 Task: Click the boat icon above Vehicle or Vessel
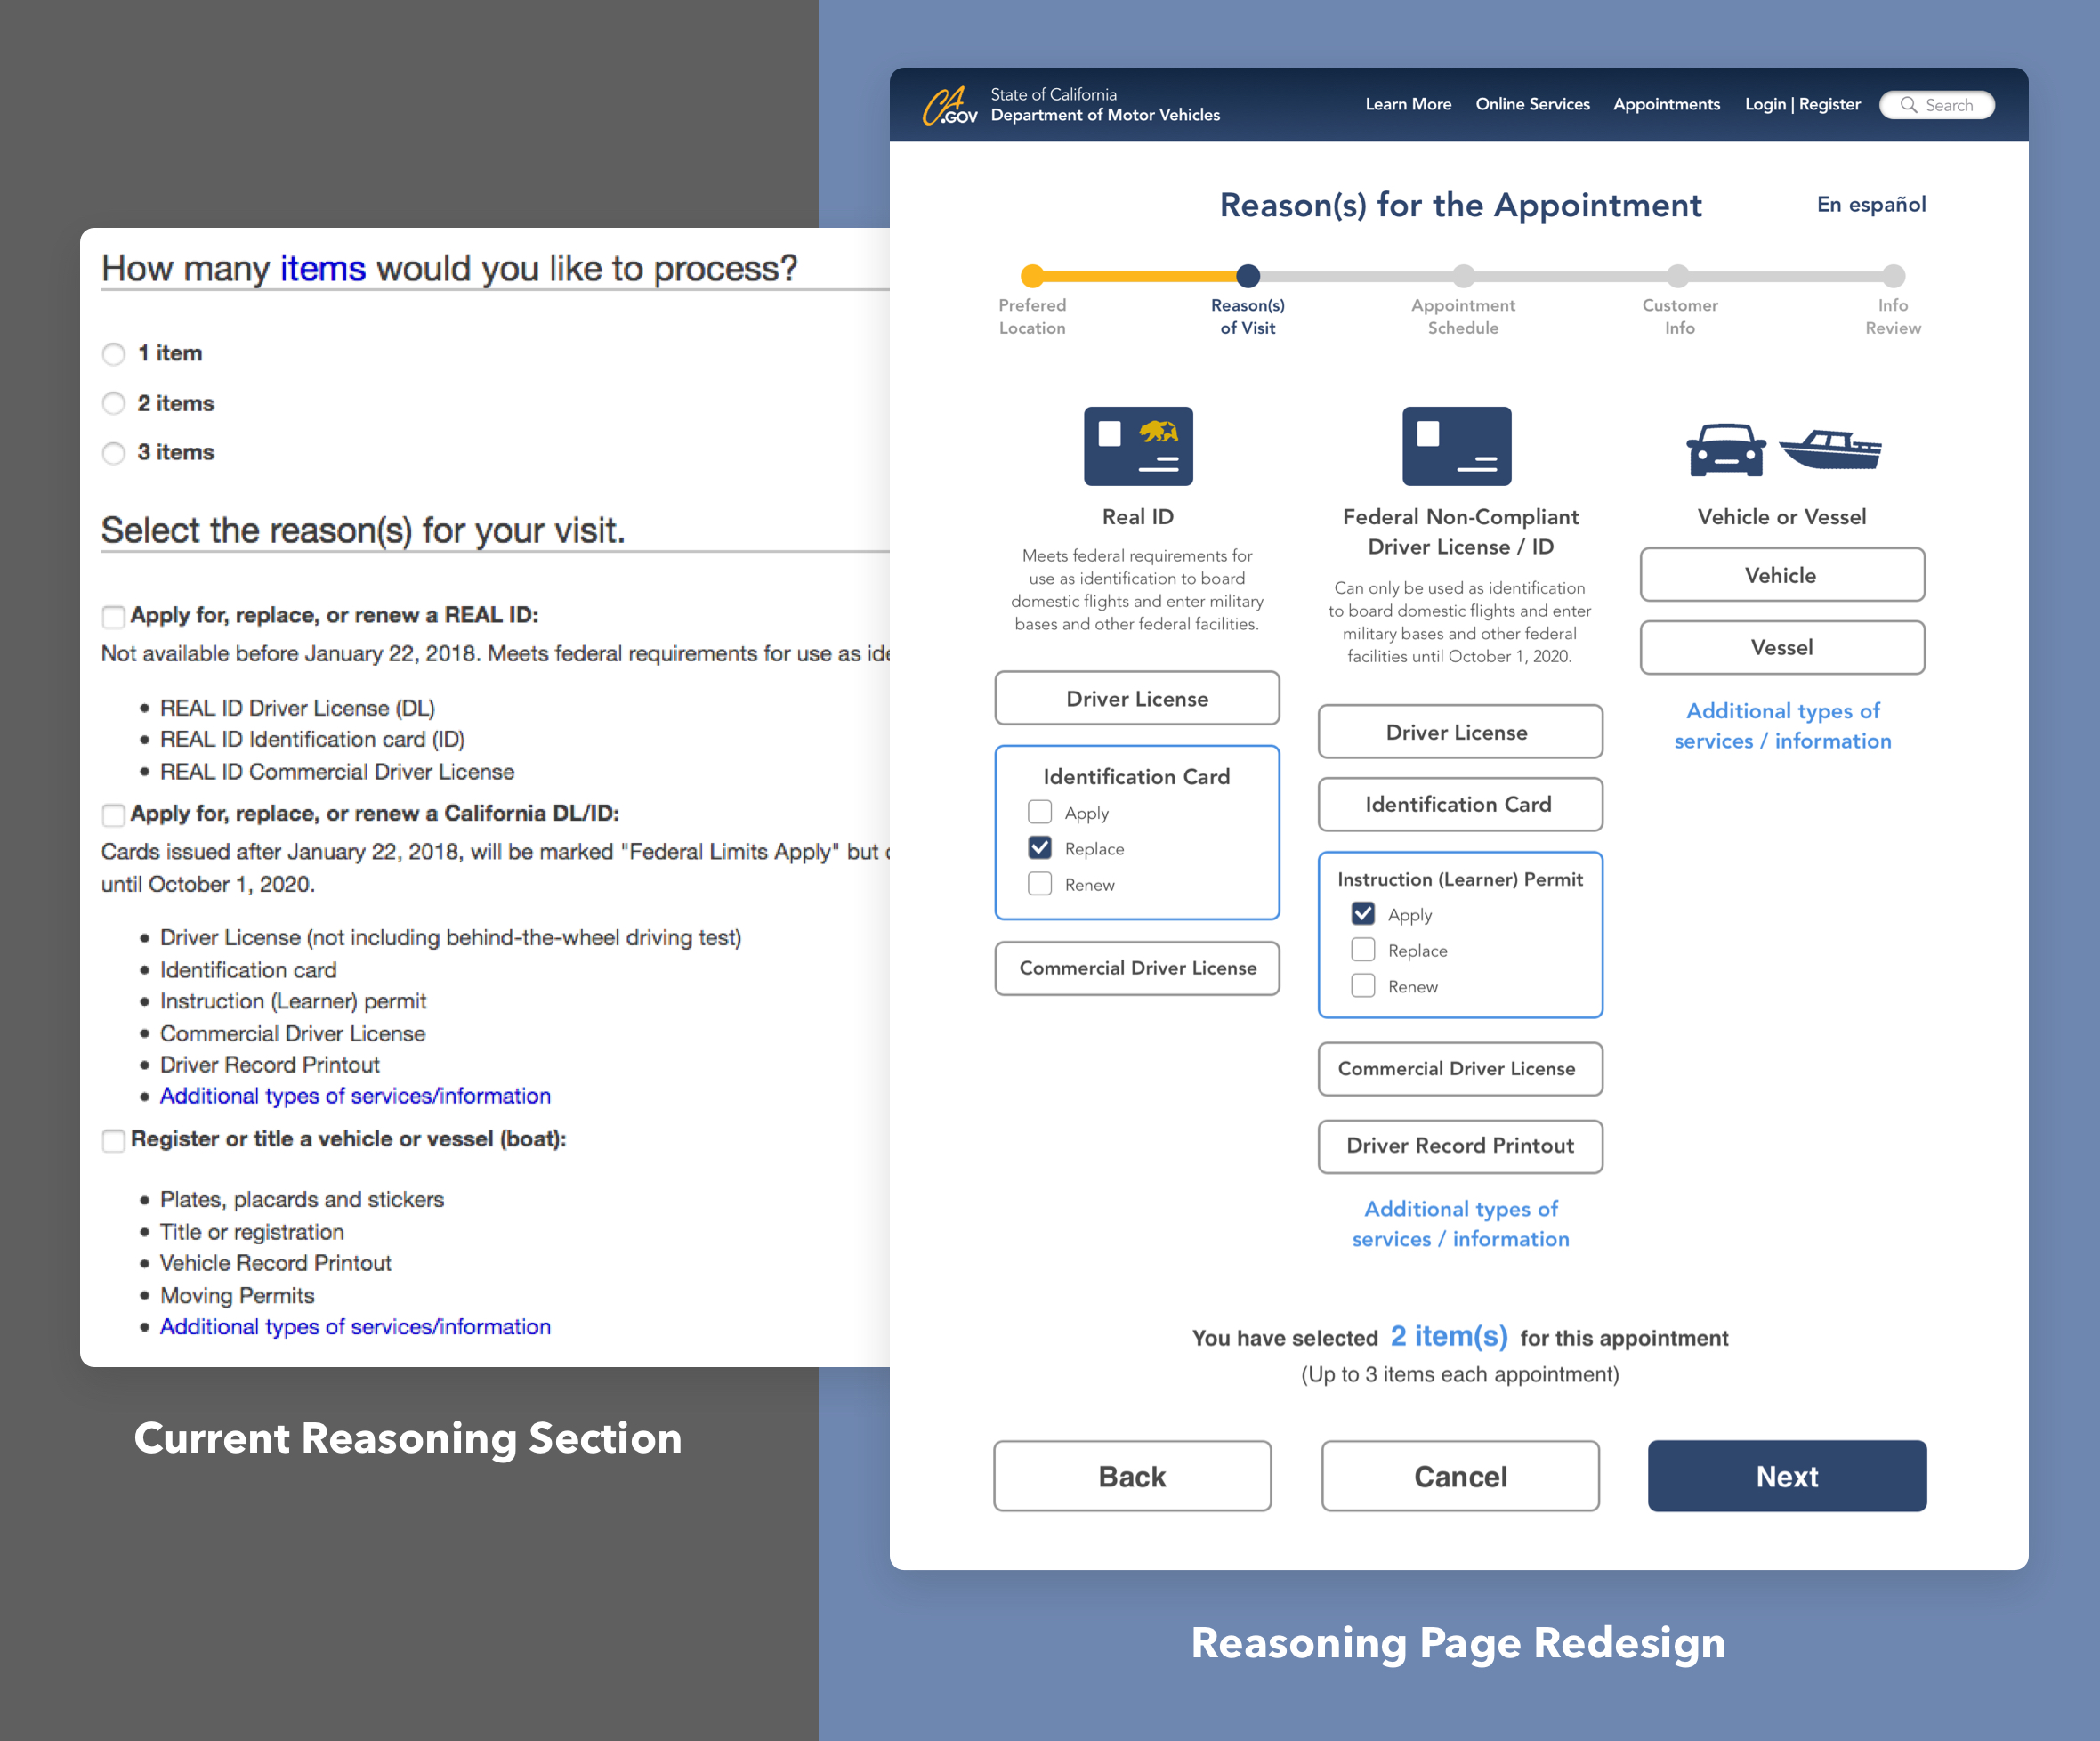point(1830,450)
